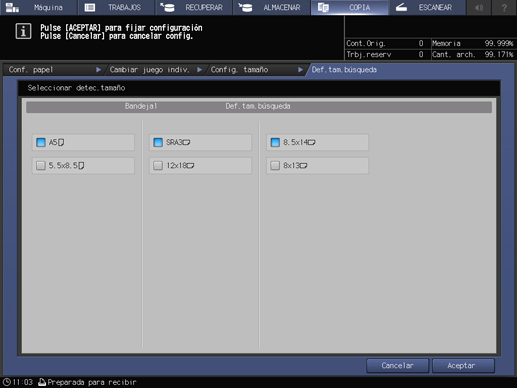Toggle the SRA3 size checkbox
This screenshot has width=517, height=388.
tap(158, 142)
